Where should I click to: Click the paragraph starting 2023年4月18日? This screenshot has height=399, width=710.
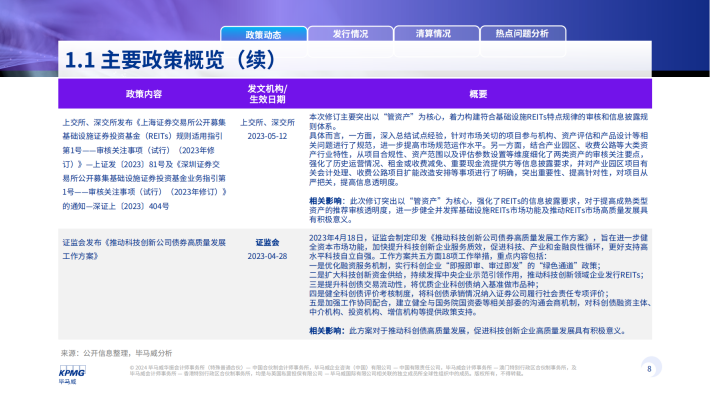coord(478,247)
